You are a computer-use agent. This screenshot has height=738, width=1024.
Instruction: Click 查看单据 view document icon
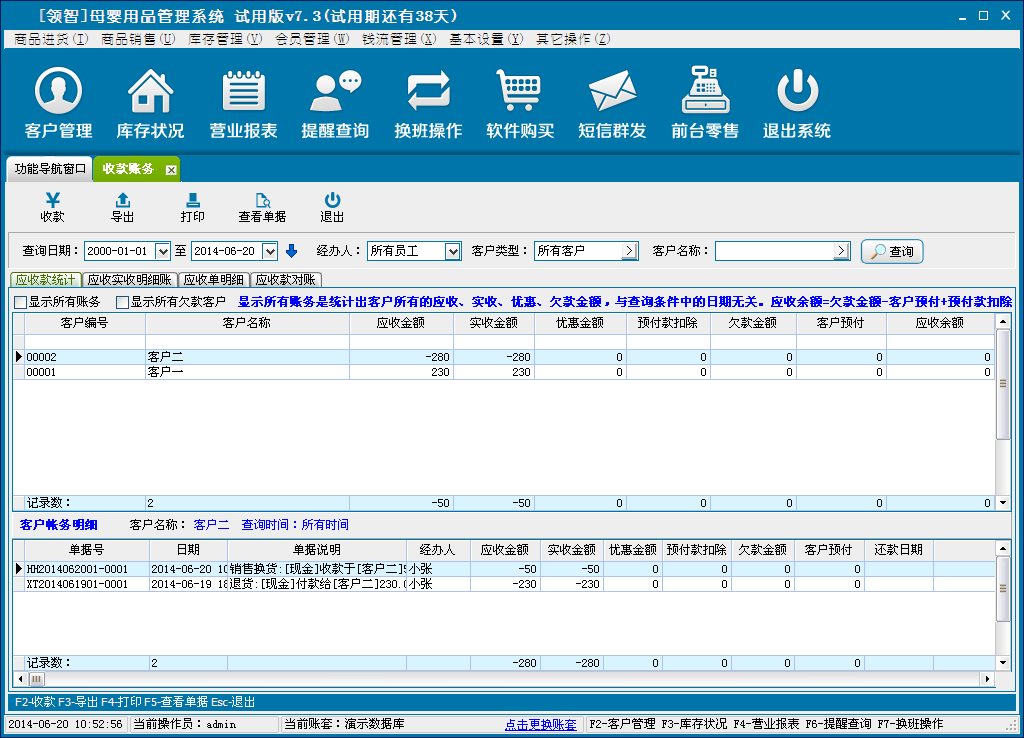coord(262,207)
